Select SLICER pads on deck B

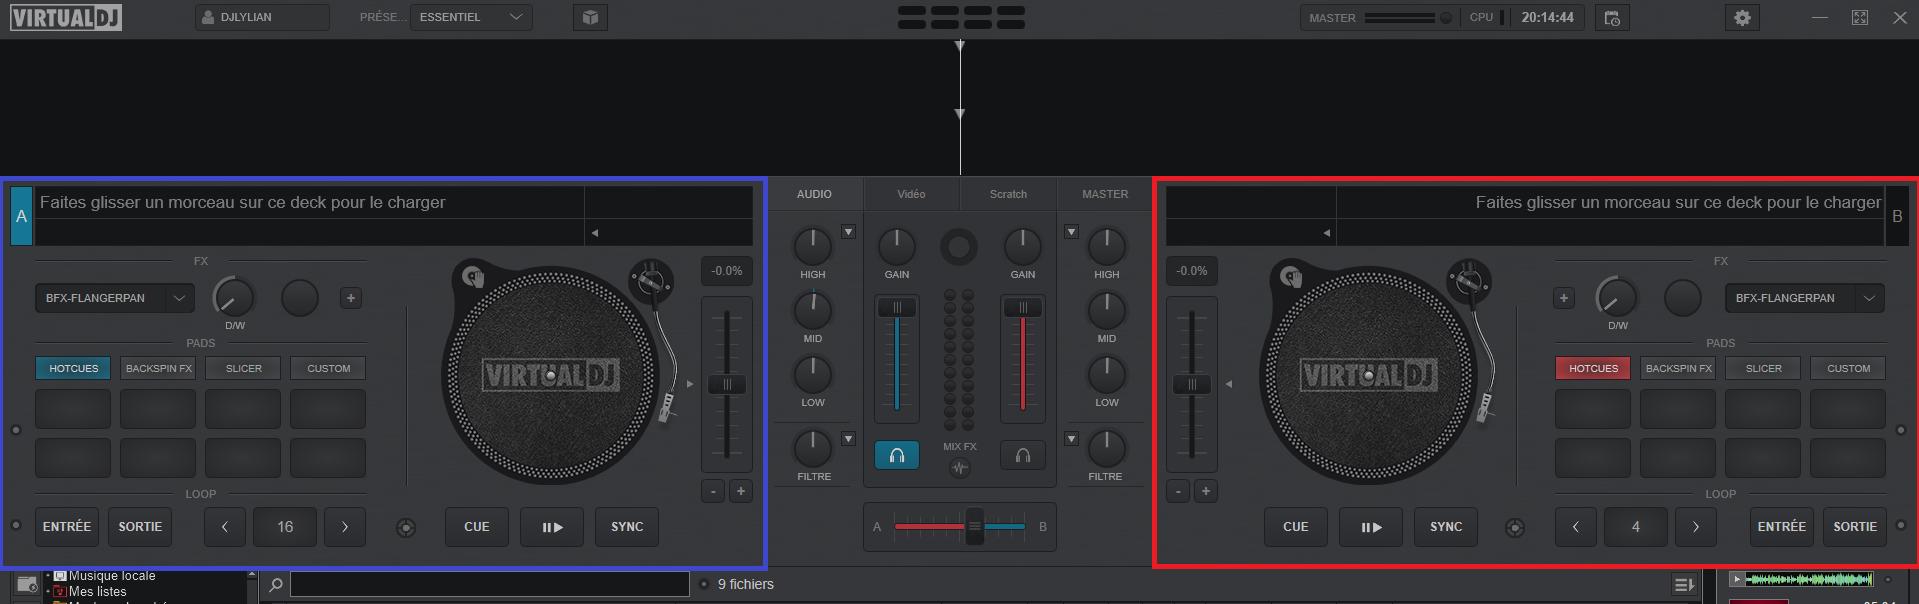click(x=1763, y=368)
